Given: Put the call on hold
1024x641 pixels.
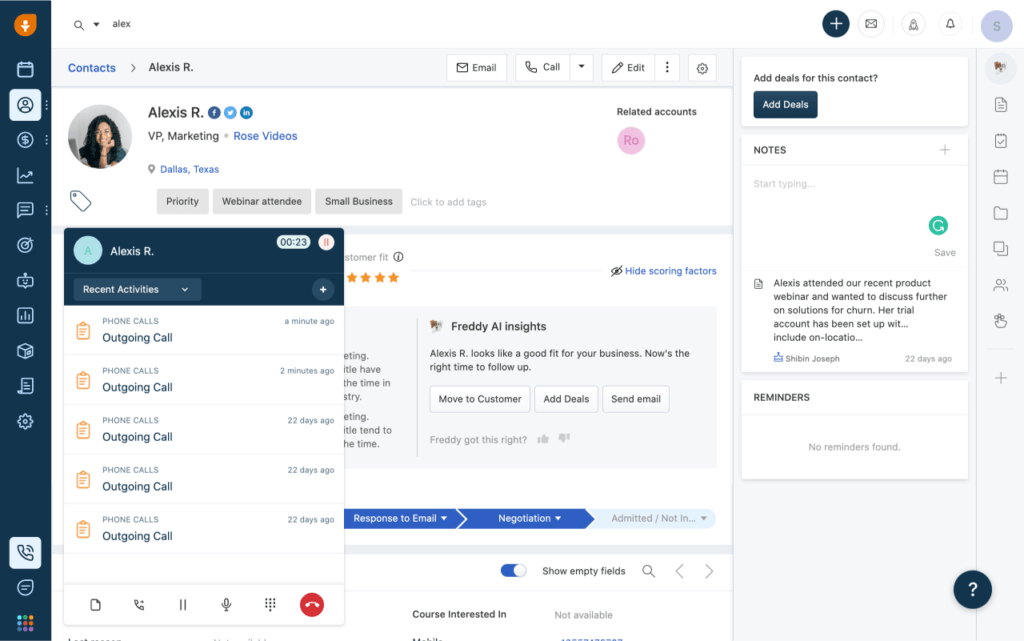Looking at the screenshot, I should tap(183, 604).
